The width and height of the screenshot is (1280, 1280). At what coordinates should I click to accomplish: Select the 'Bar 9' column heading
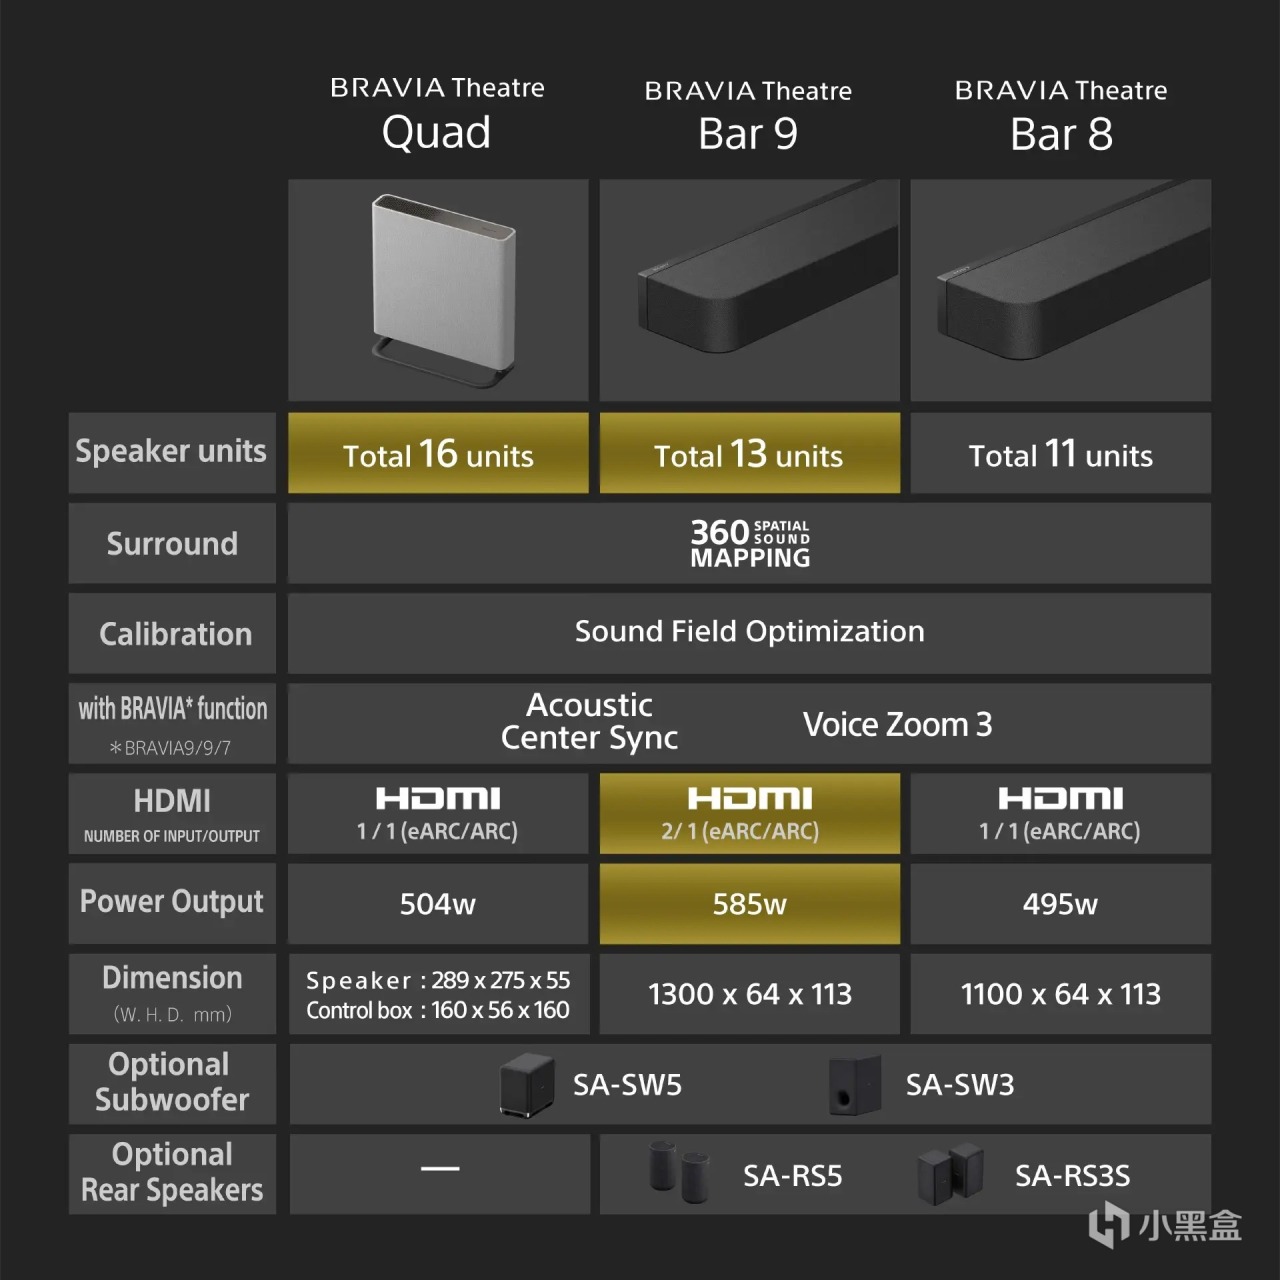pyautogui.click(x=748, y=134)
